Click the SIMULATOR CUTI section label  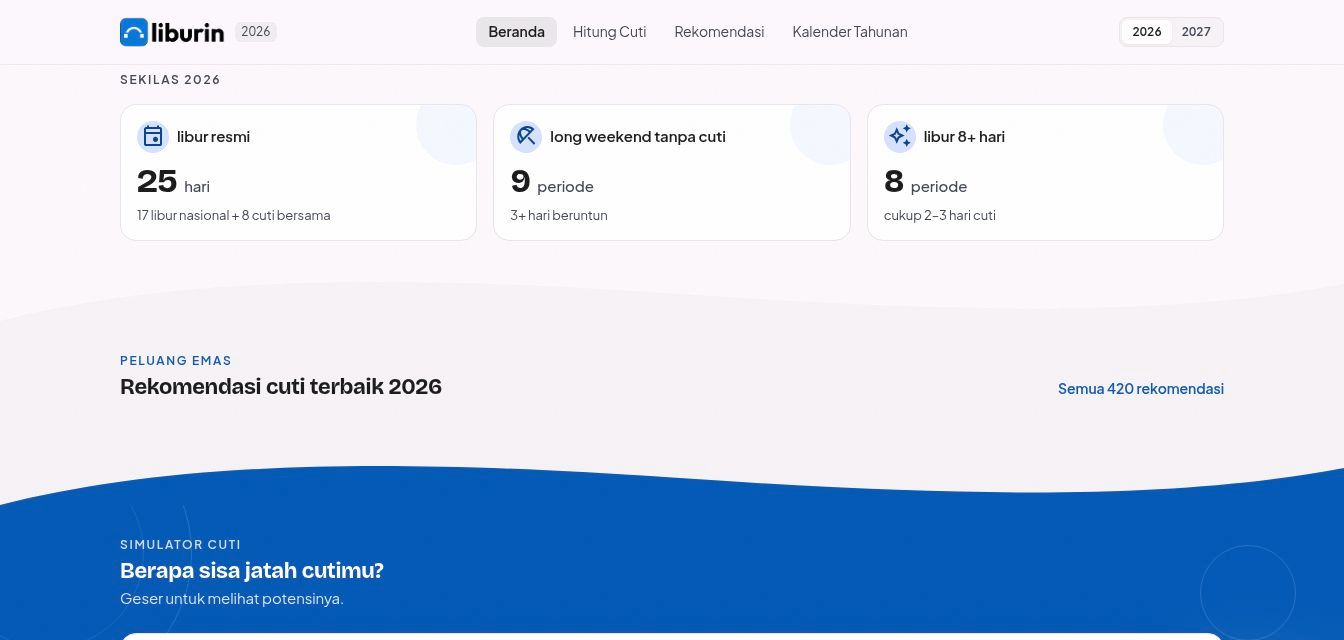click(180, 545)
